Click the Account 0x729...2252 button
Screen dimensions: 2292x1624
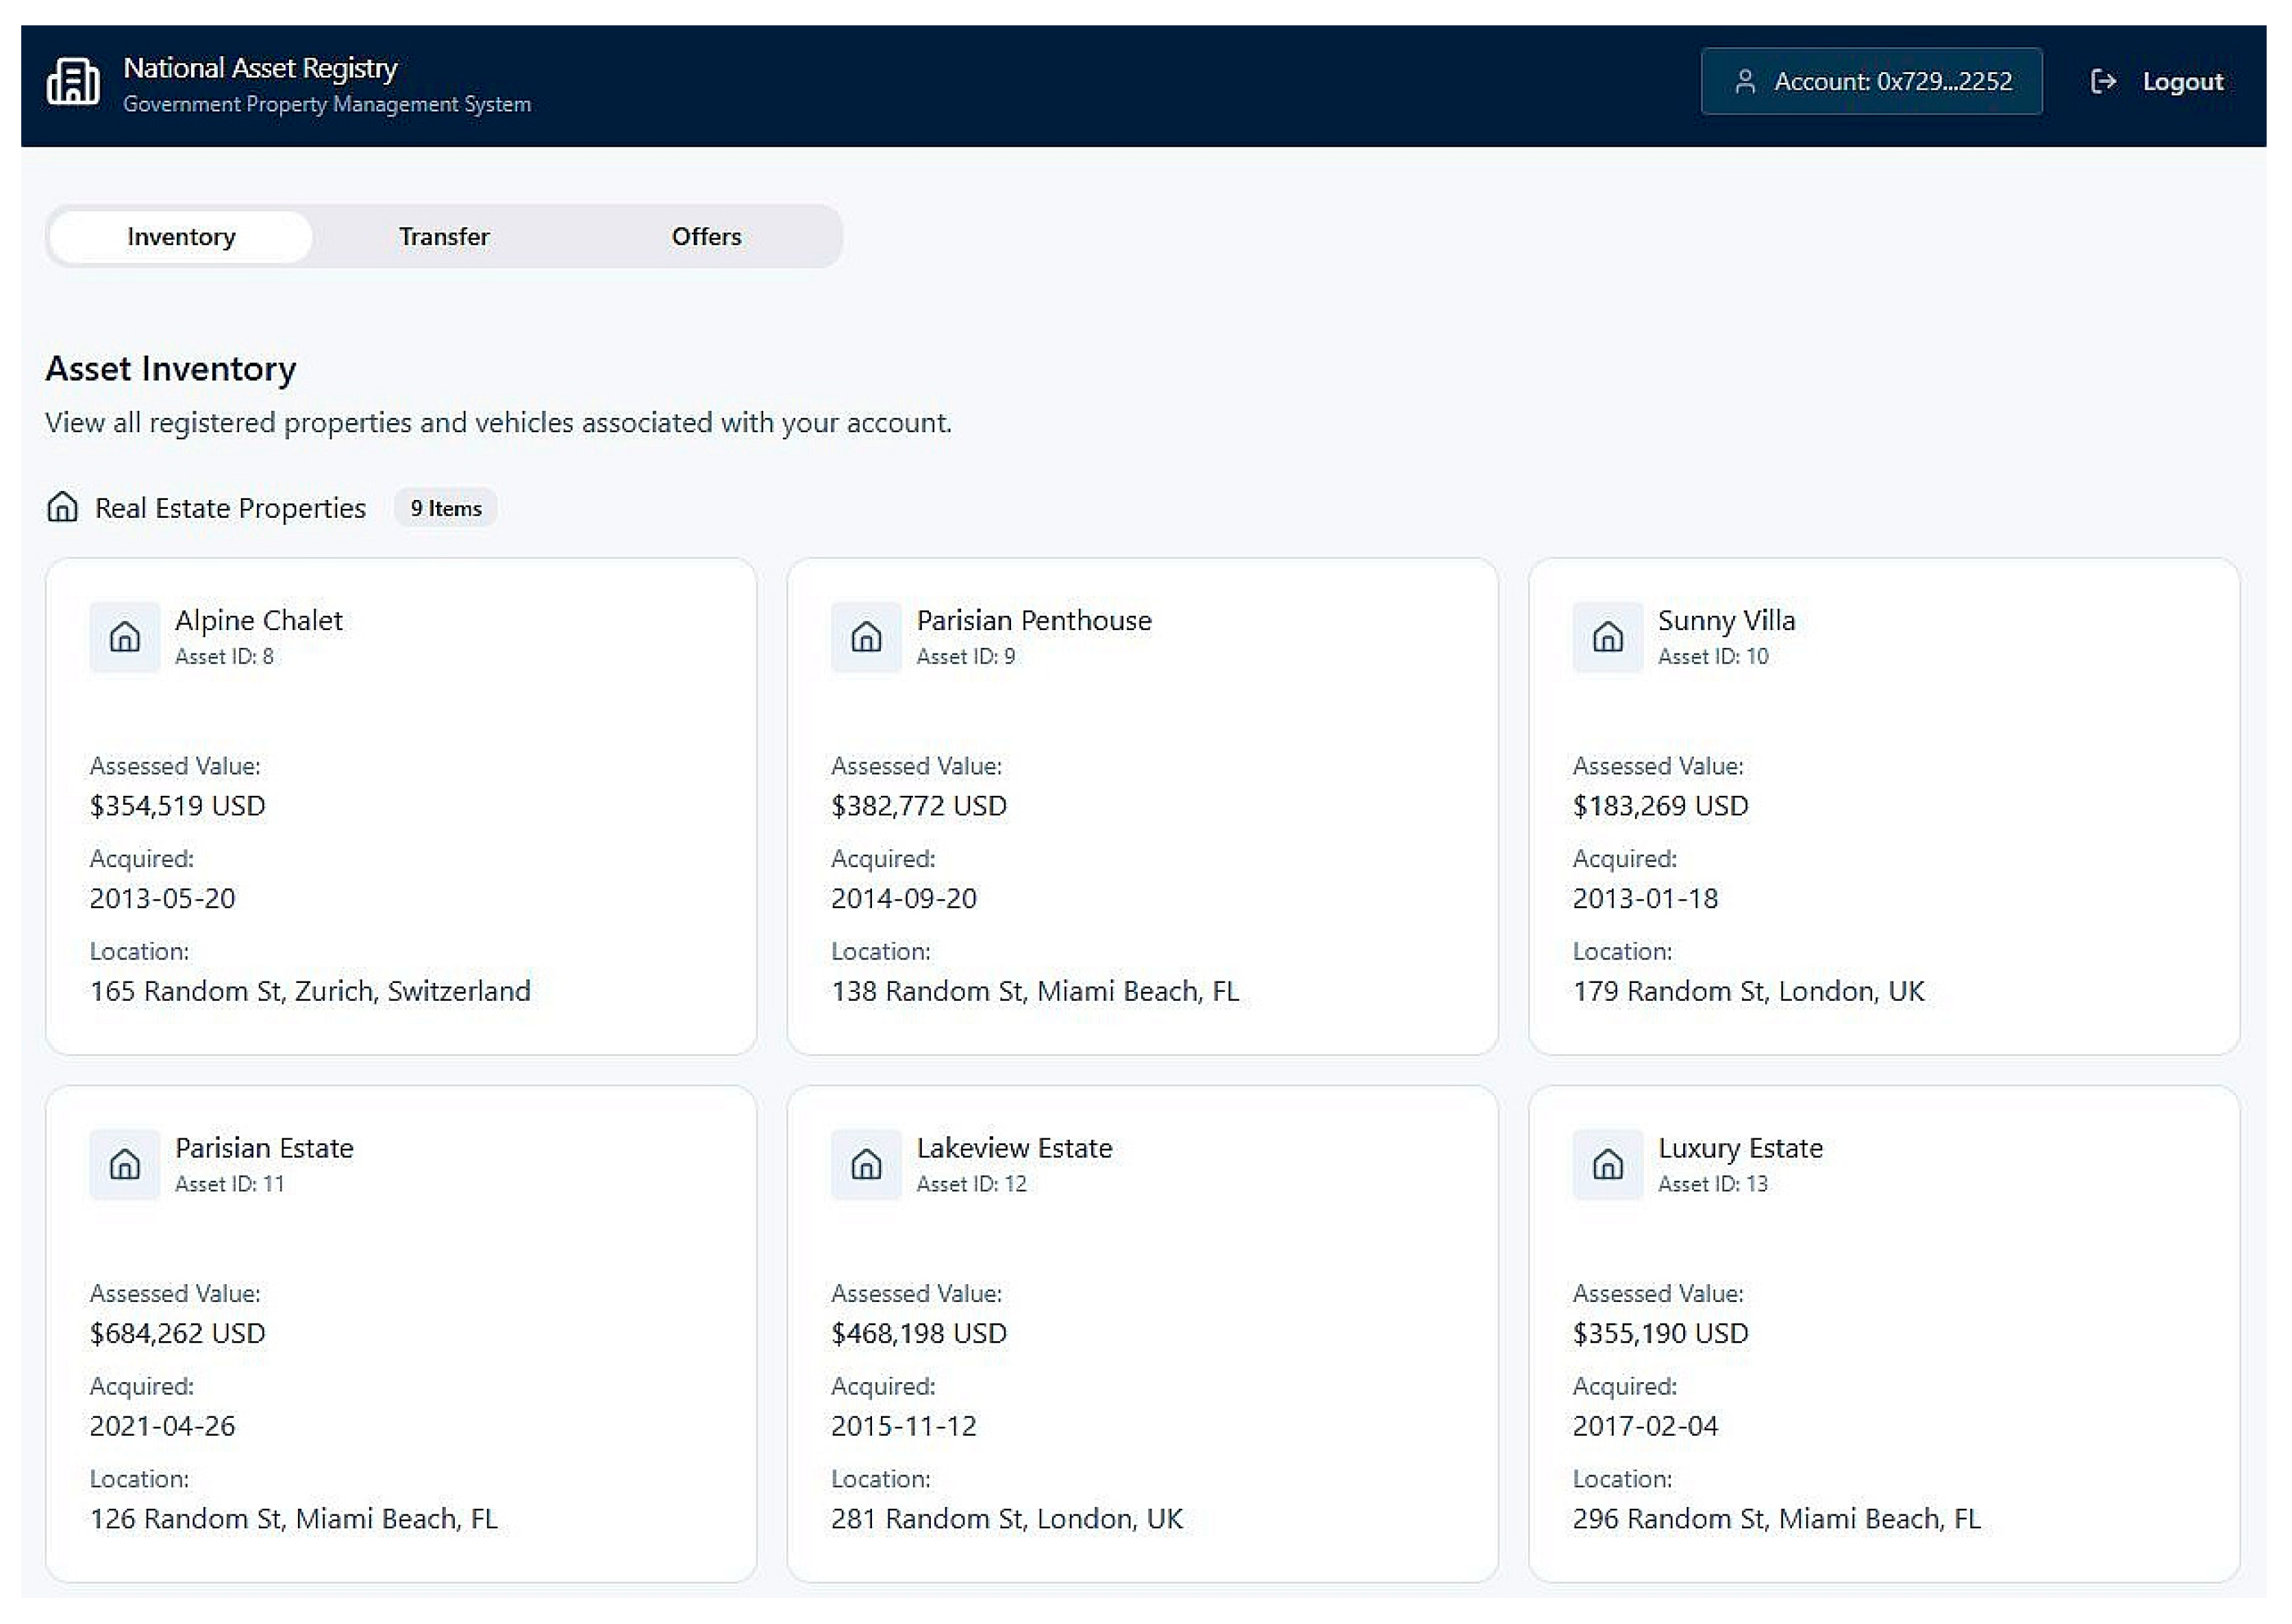[1871, 82]
